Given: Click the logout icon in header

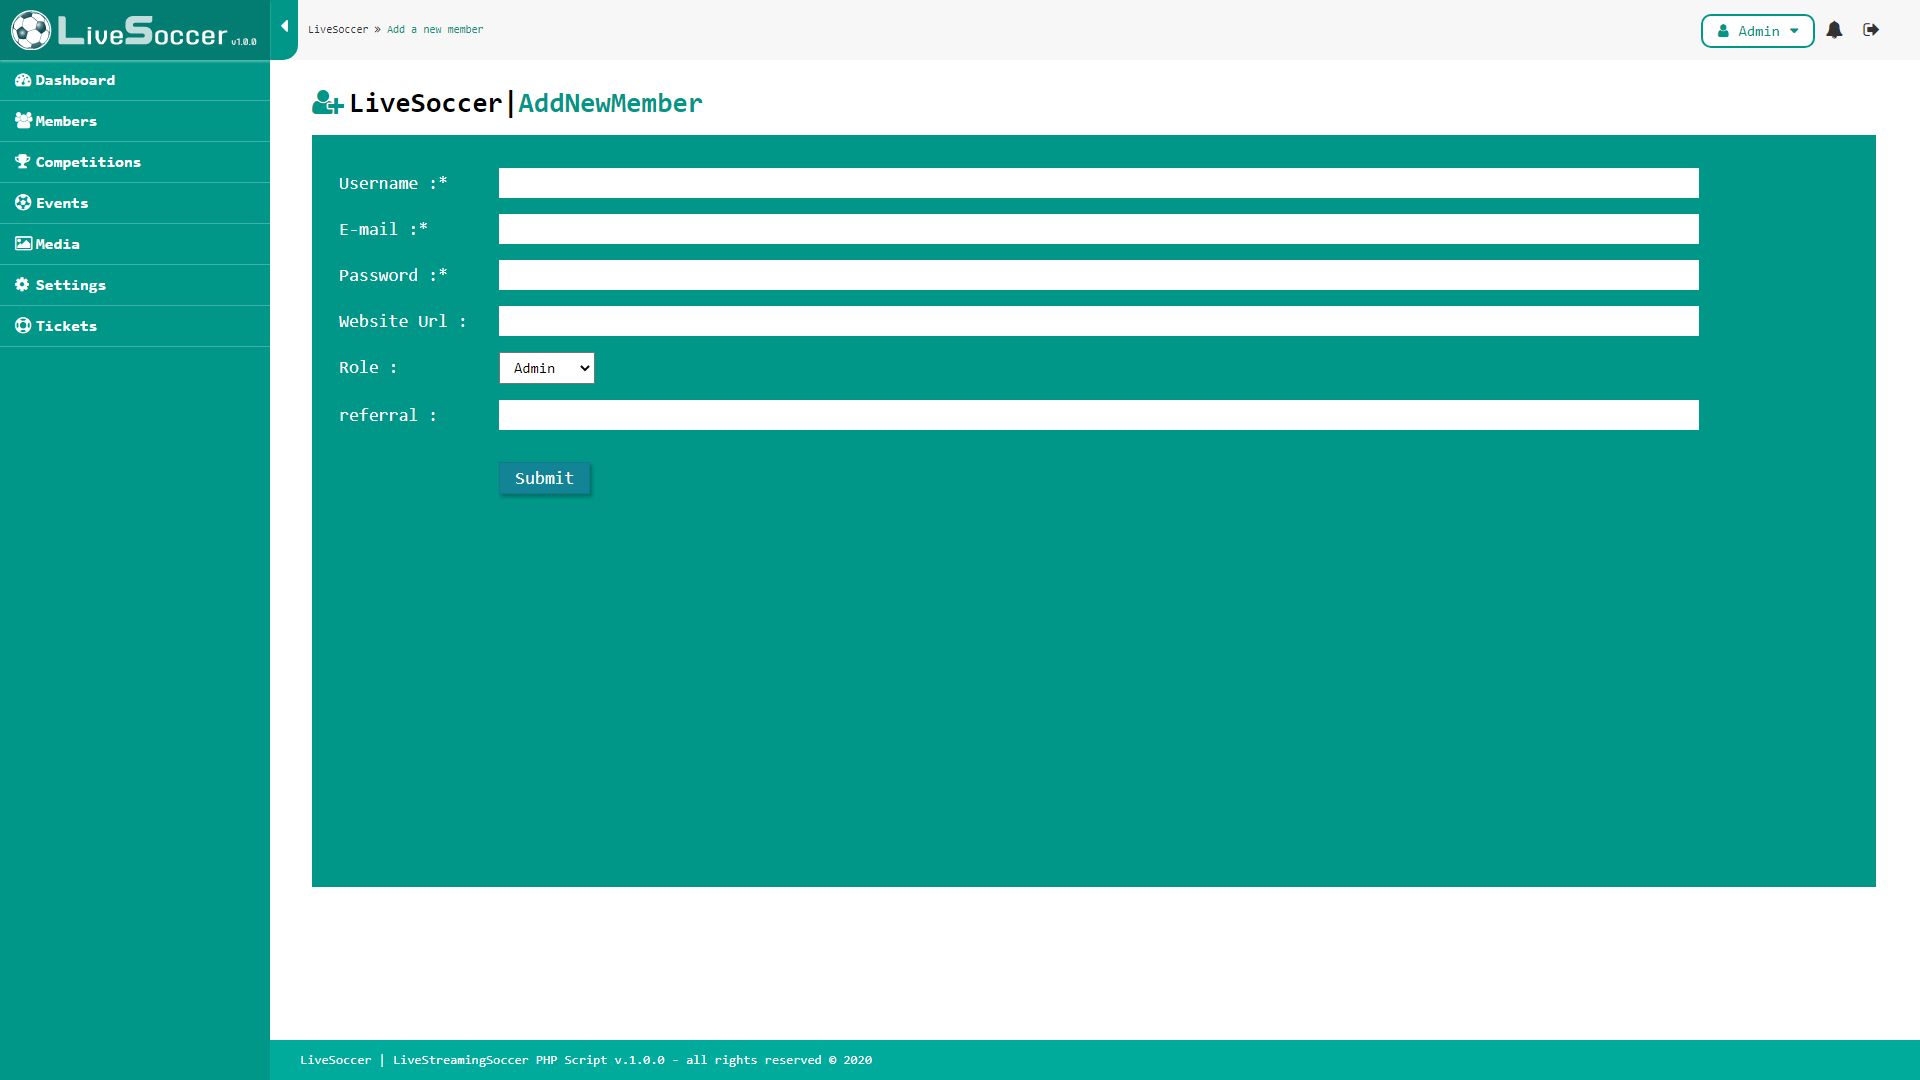Looking at the screenshot, I should tap(1871, 30).
